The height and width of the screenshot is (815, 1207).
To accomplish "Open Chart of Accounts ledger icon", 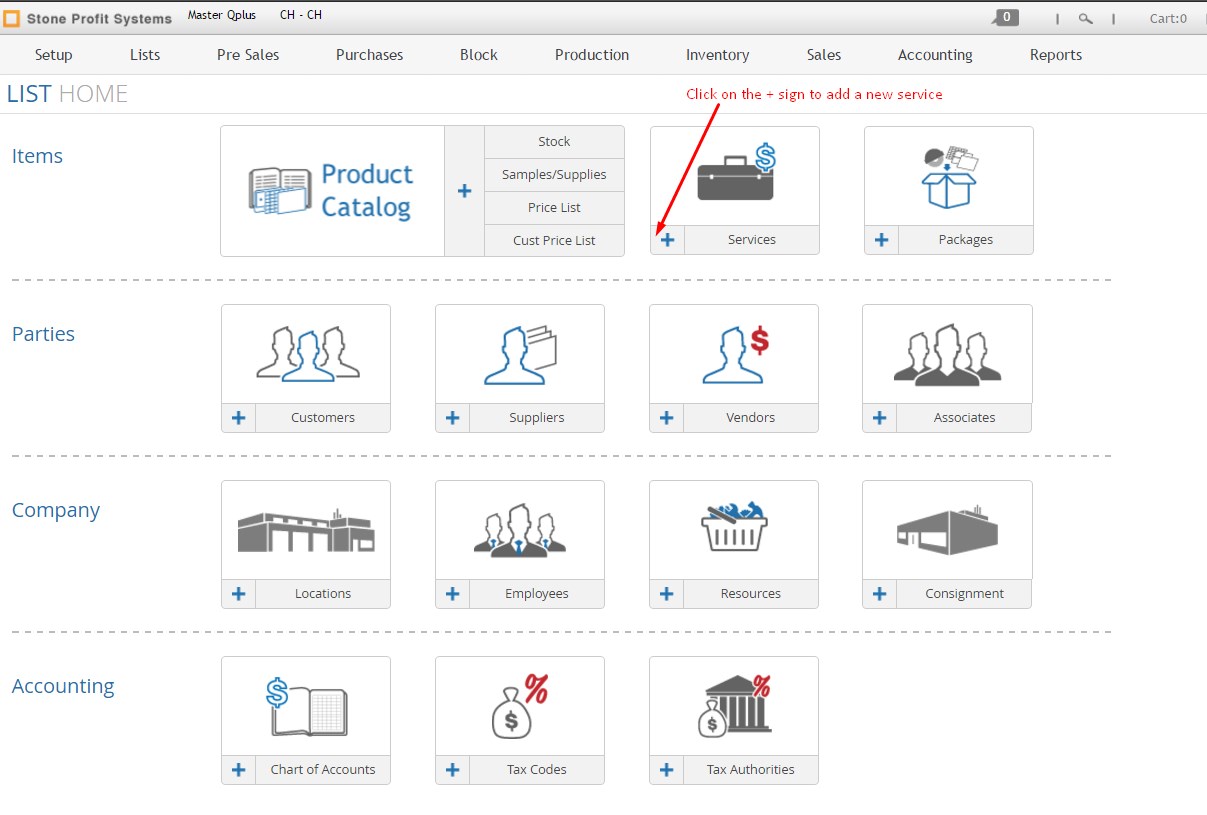I will point(305,705).
